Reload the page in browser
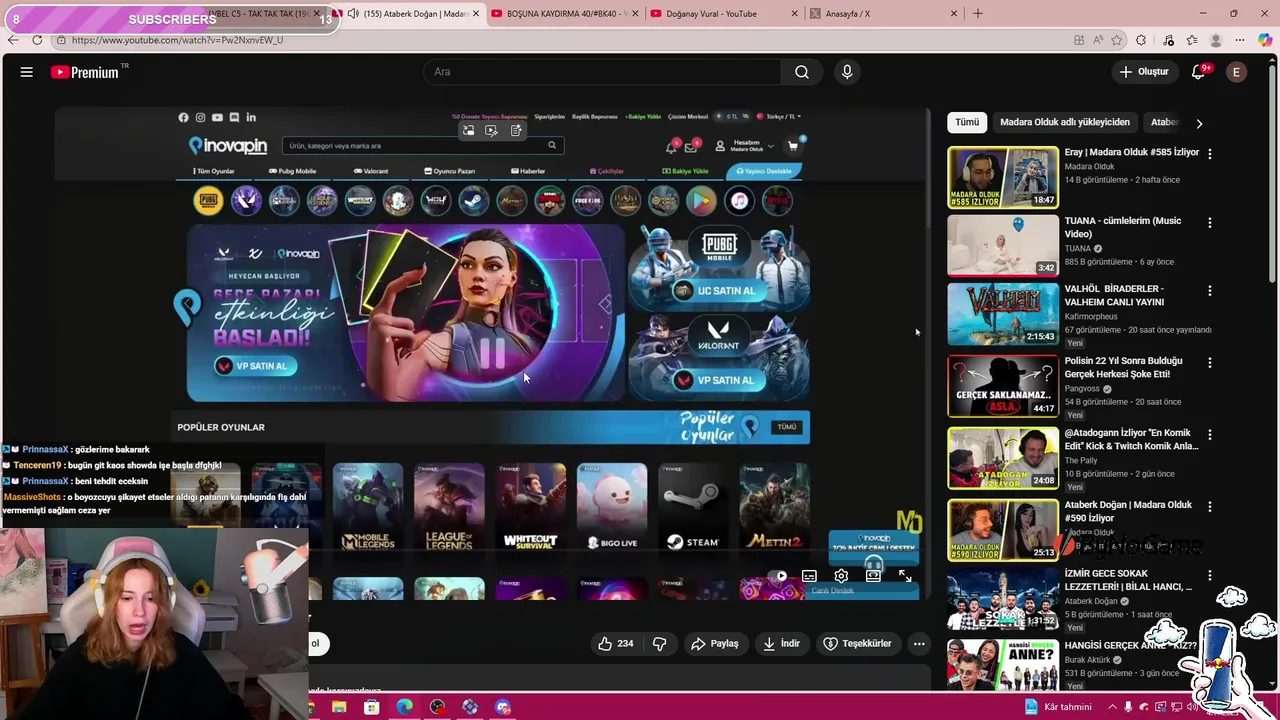1280x720 pixels. [37, 40]
